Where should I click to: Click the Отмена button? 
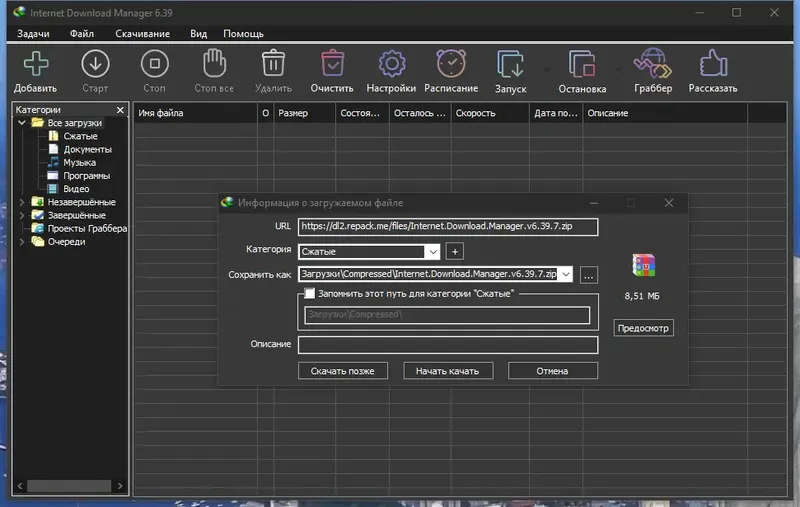553,371
